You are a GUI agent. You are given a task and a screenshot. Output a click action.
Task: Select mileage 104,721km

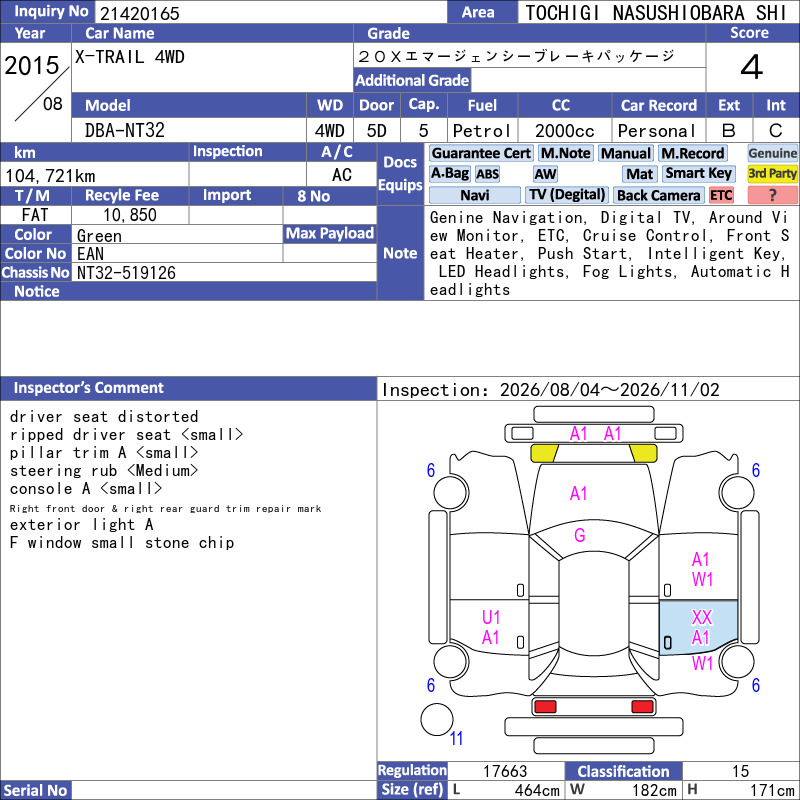tap(50, 176)
